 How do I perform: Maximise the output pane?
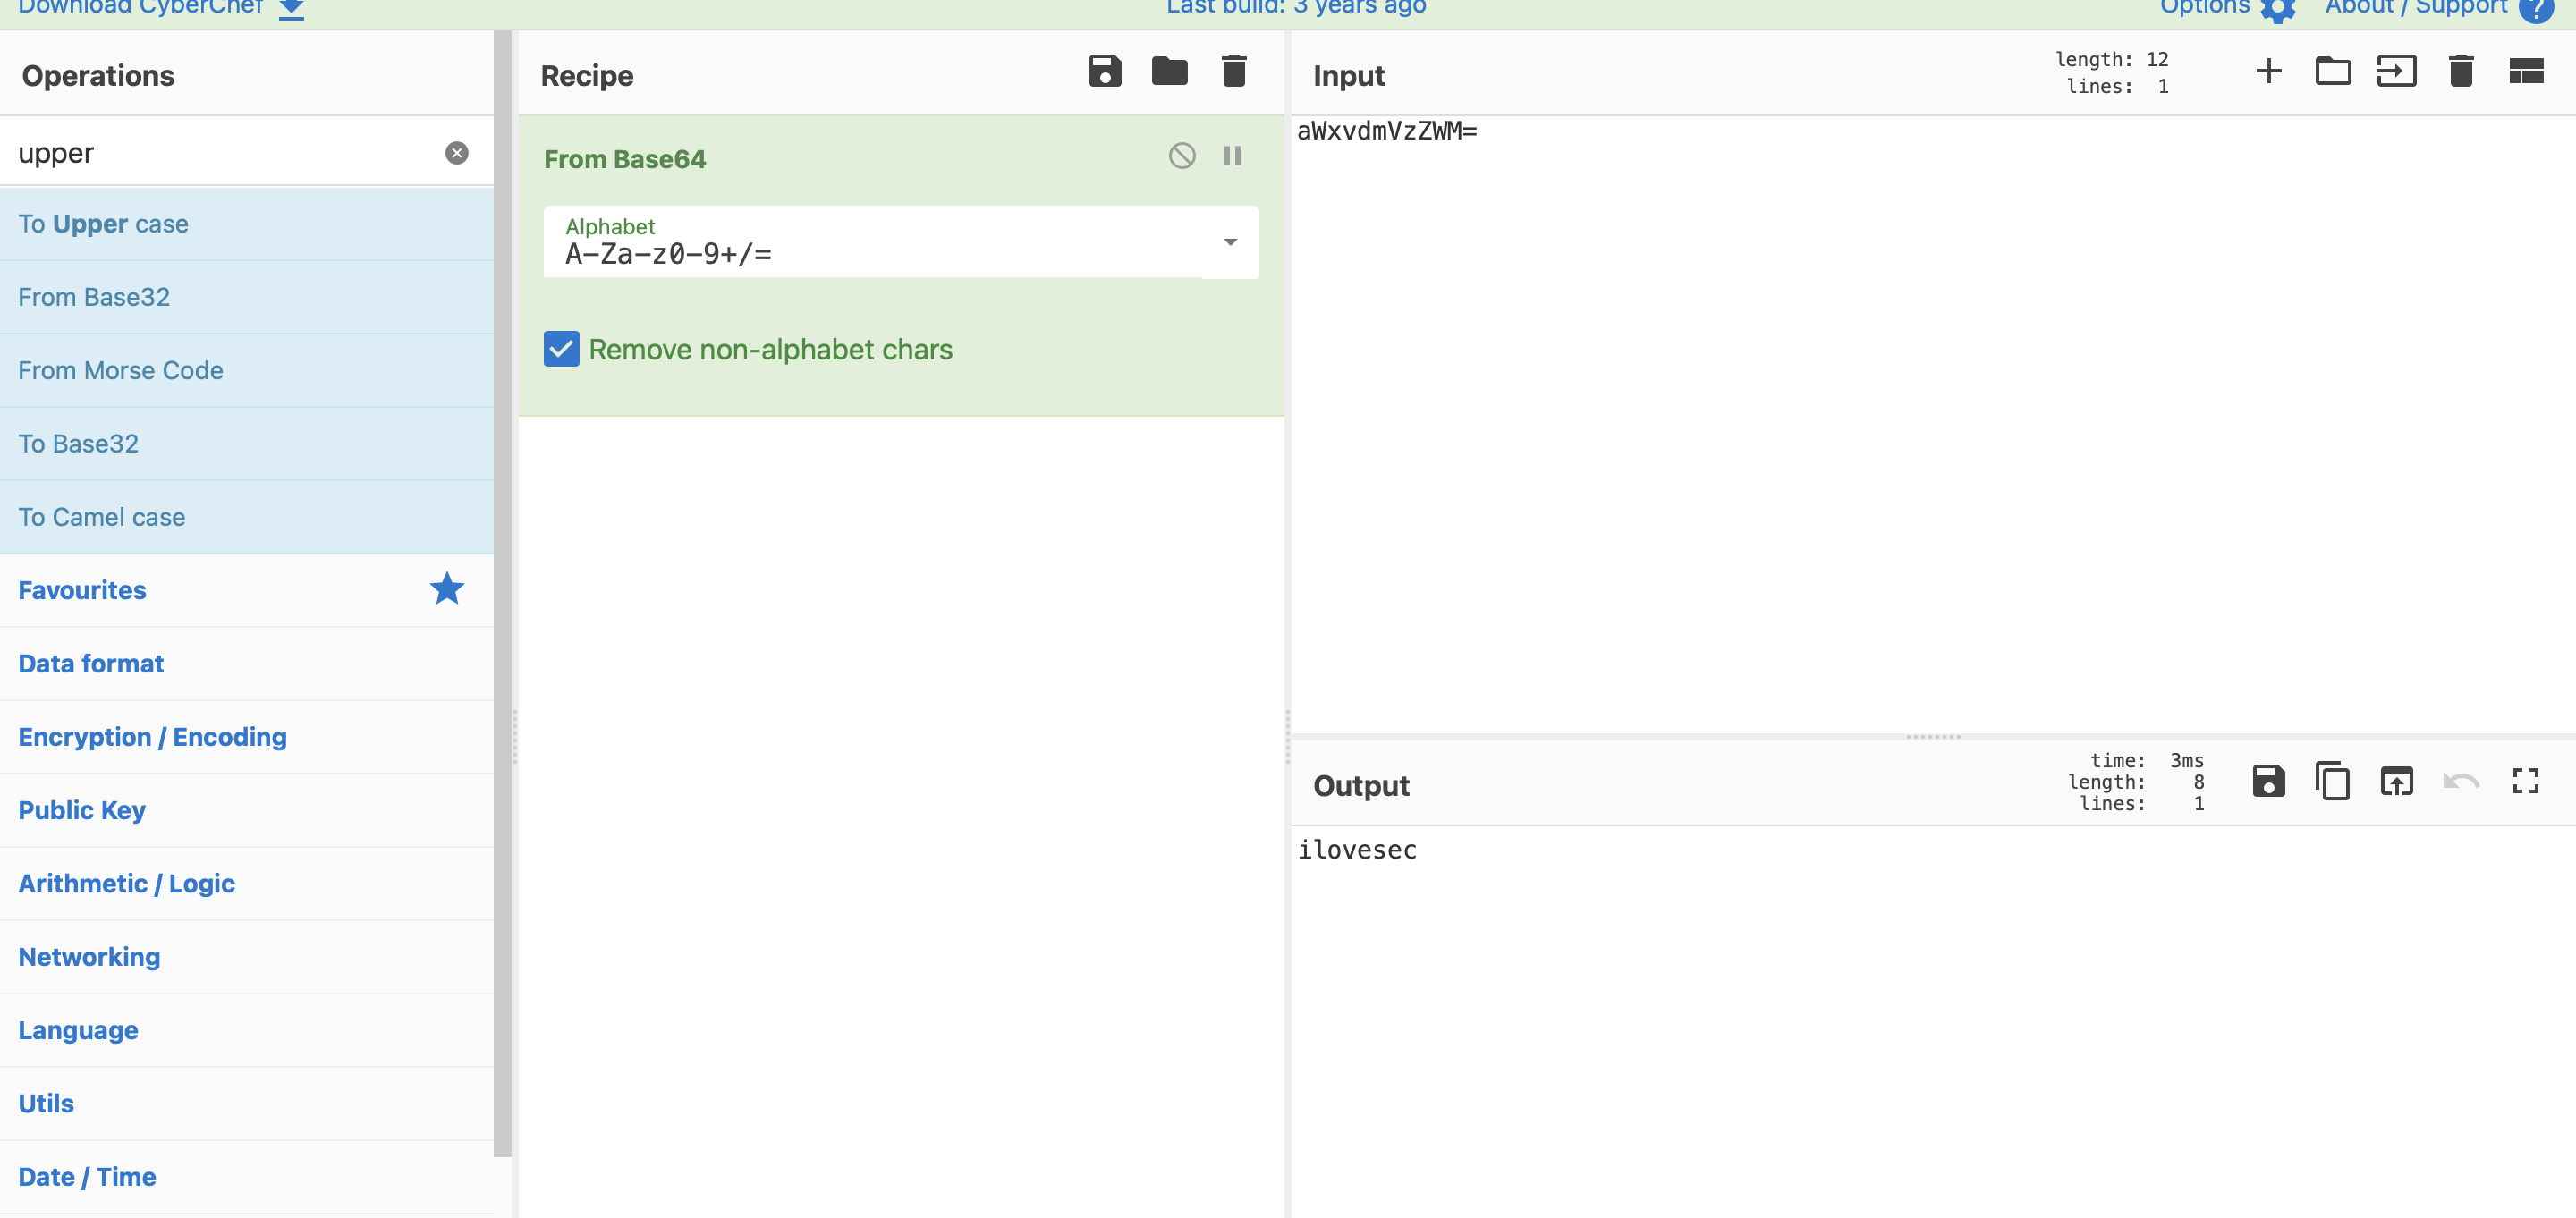2525,781
